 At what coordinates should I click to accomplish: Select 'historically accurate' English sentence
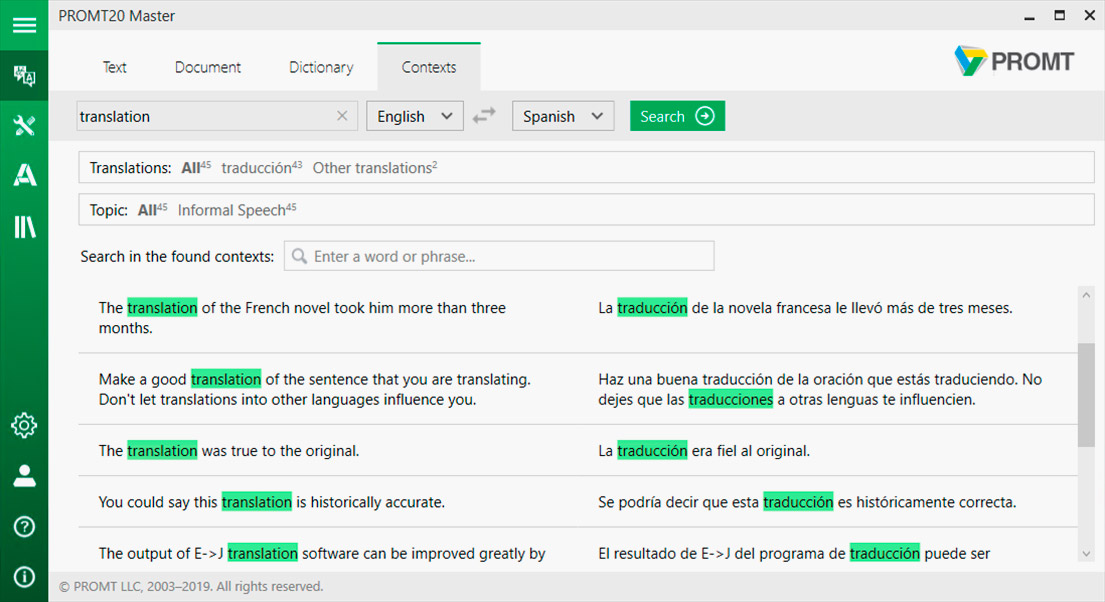point(271,502)
